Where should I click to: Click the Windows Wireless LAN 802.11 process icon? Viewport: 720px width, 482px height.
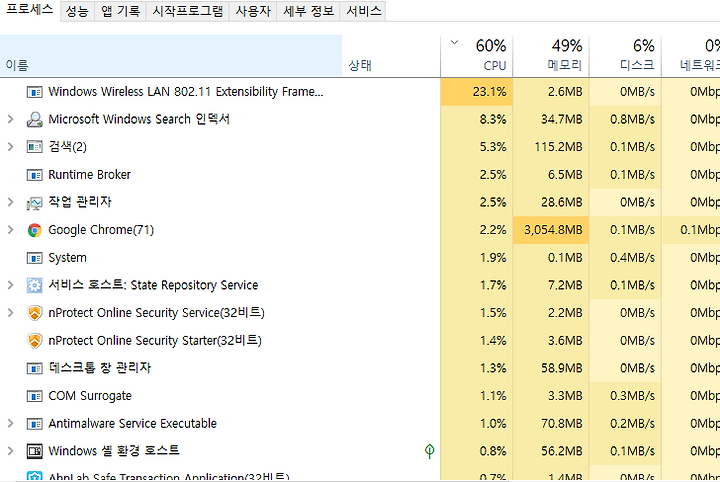(34, 92)
